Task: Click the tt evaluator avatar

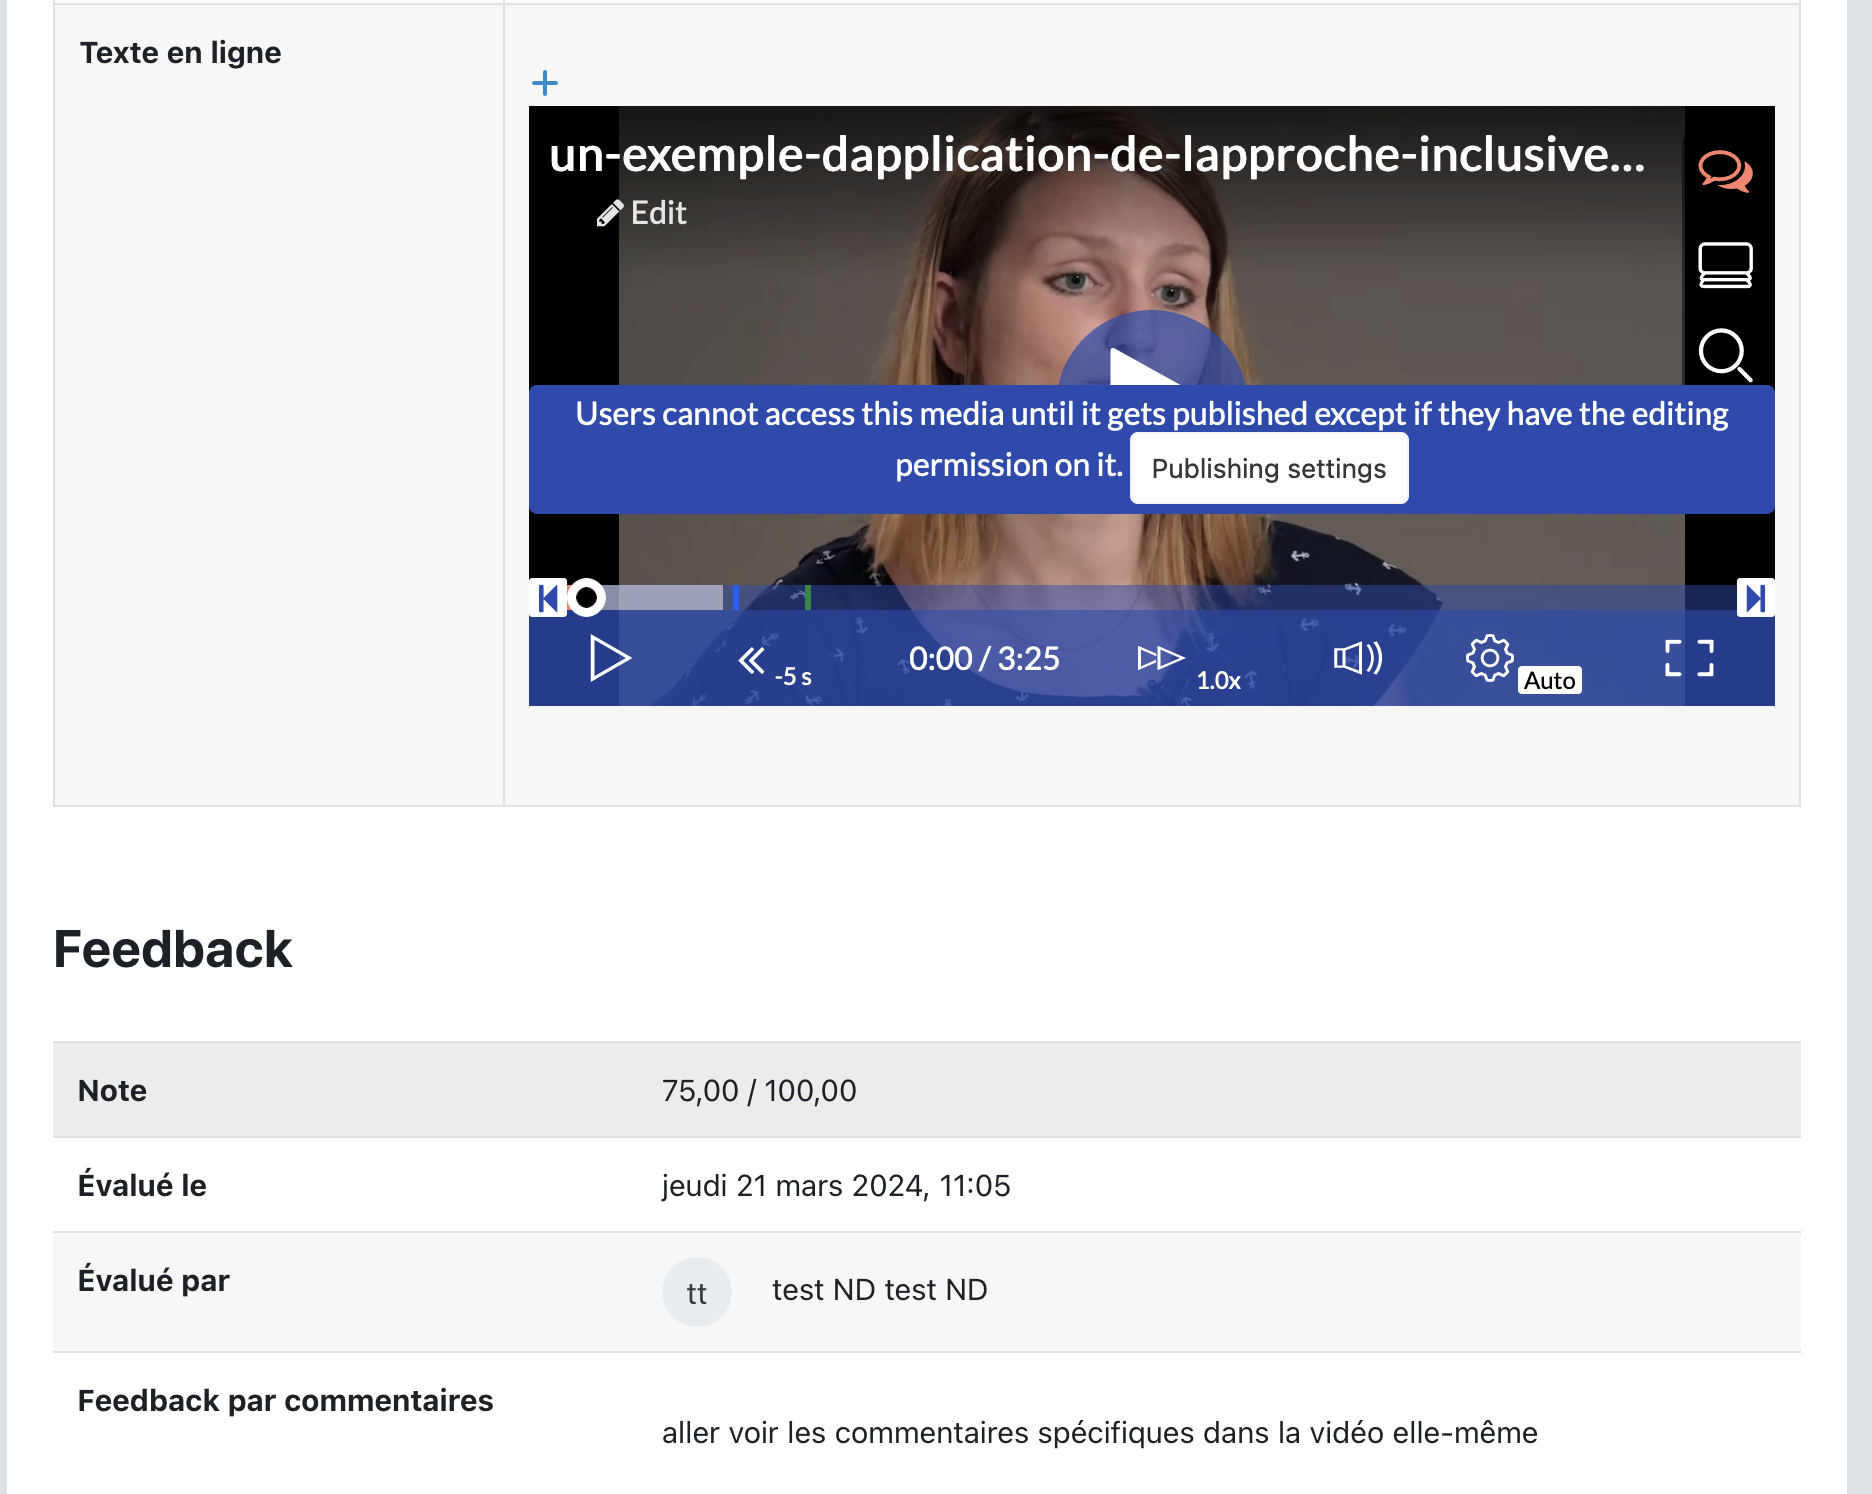Action: coord(697,1292)
